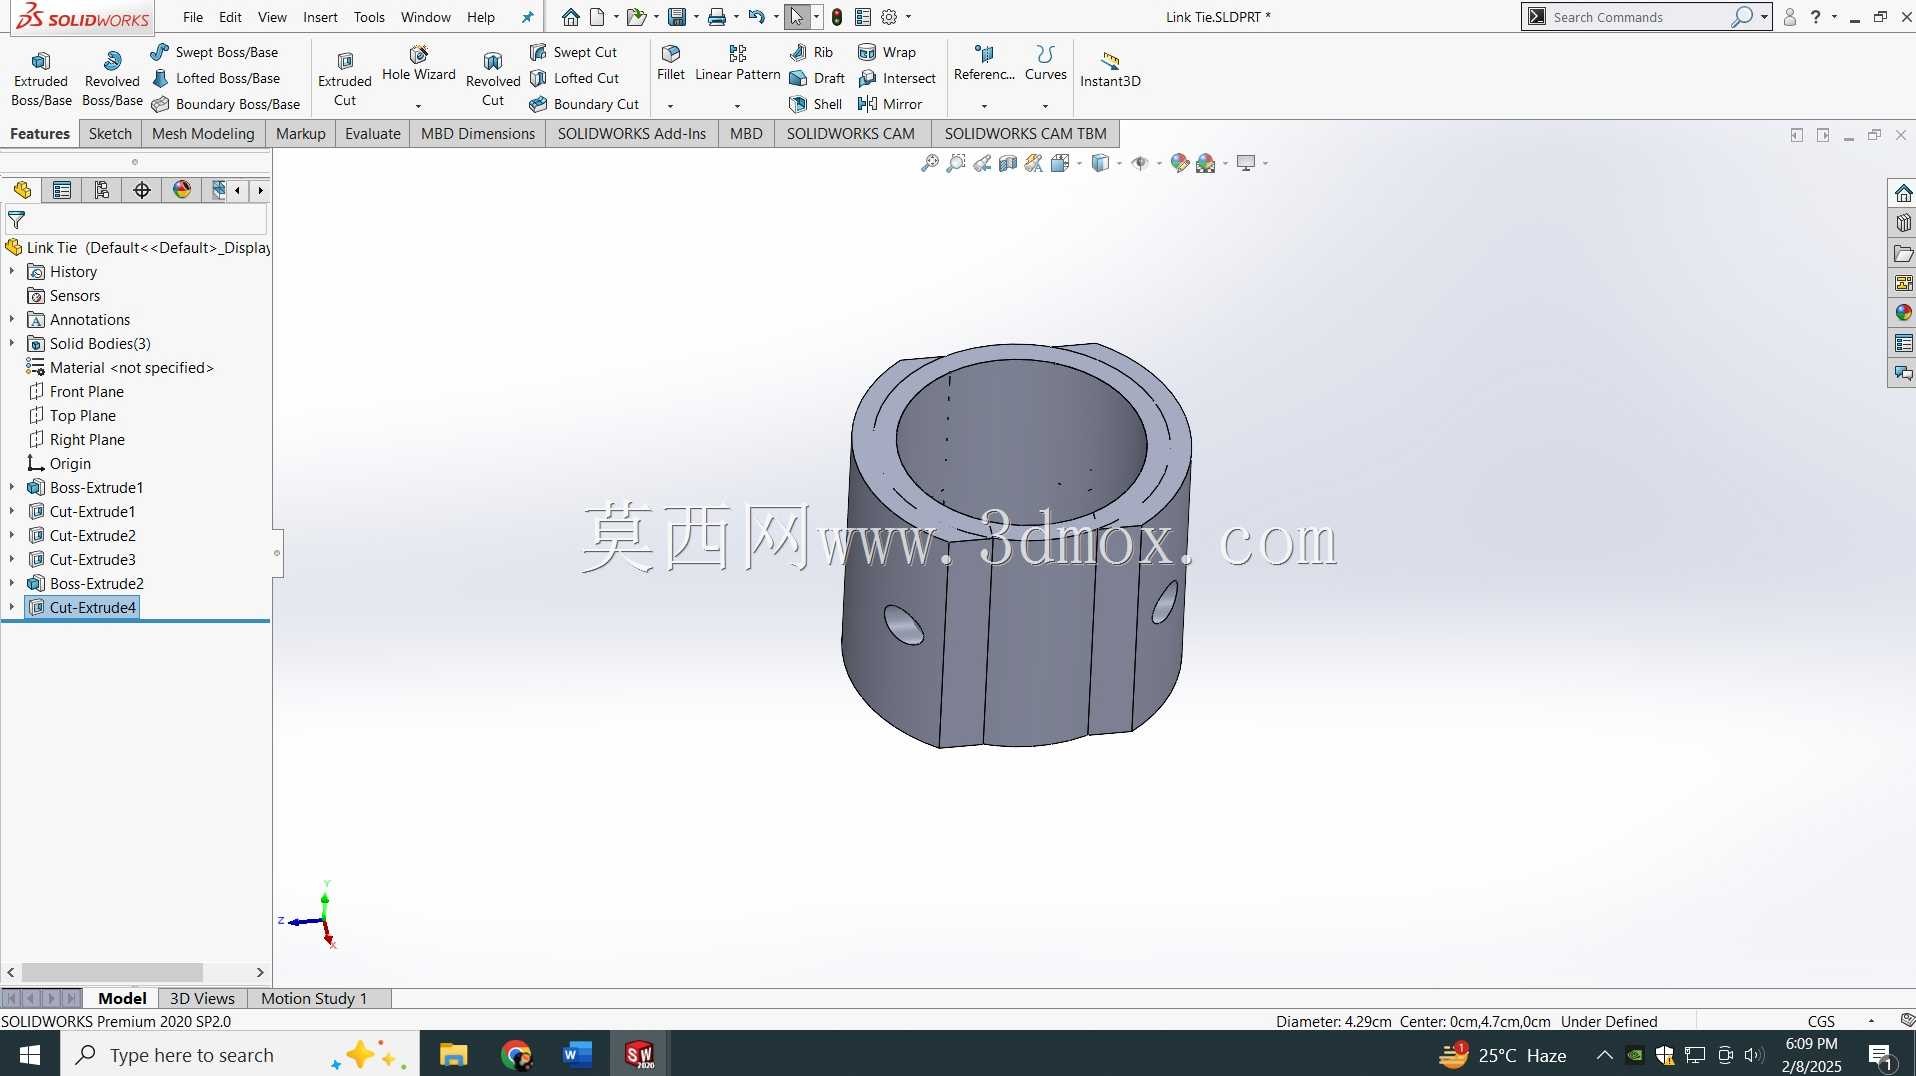Open the Options gear icon
The height and width of the screenshot is (1076, 1916).
coord(889,17)
